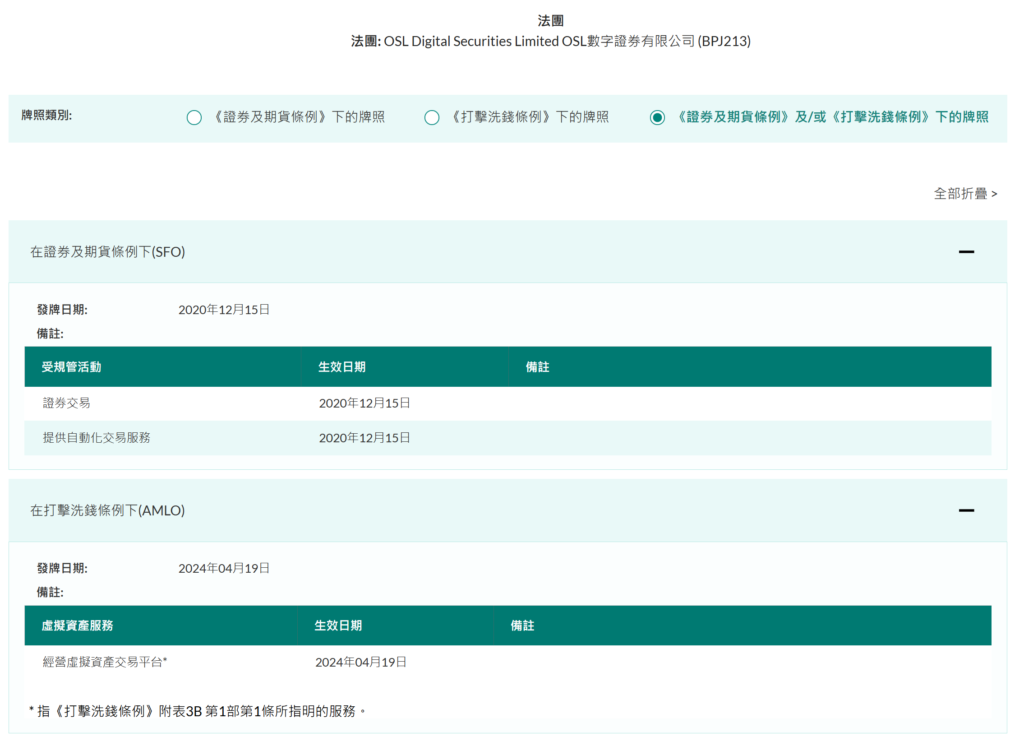Select the 《證券及期貨條例》下的牌照 radio button
The height and width of the screenshot is (737, 1024).
[194, 118]
